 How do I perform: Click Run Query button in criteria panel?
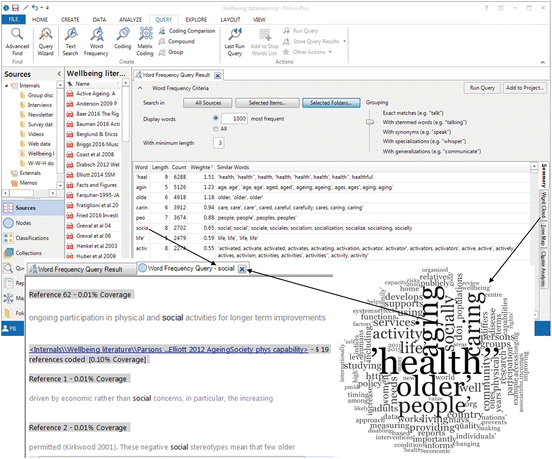tap(482, 88)
